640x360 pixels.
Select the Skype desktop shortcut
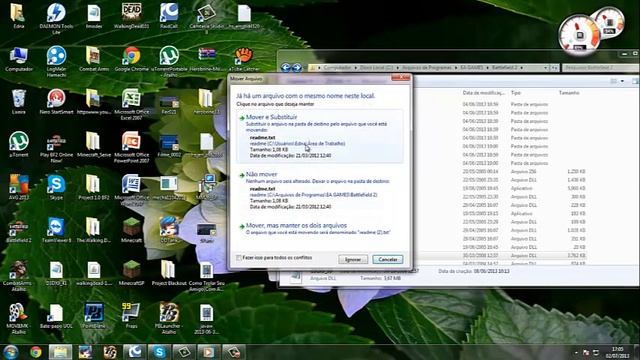(56, 187)
